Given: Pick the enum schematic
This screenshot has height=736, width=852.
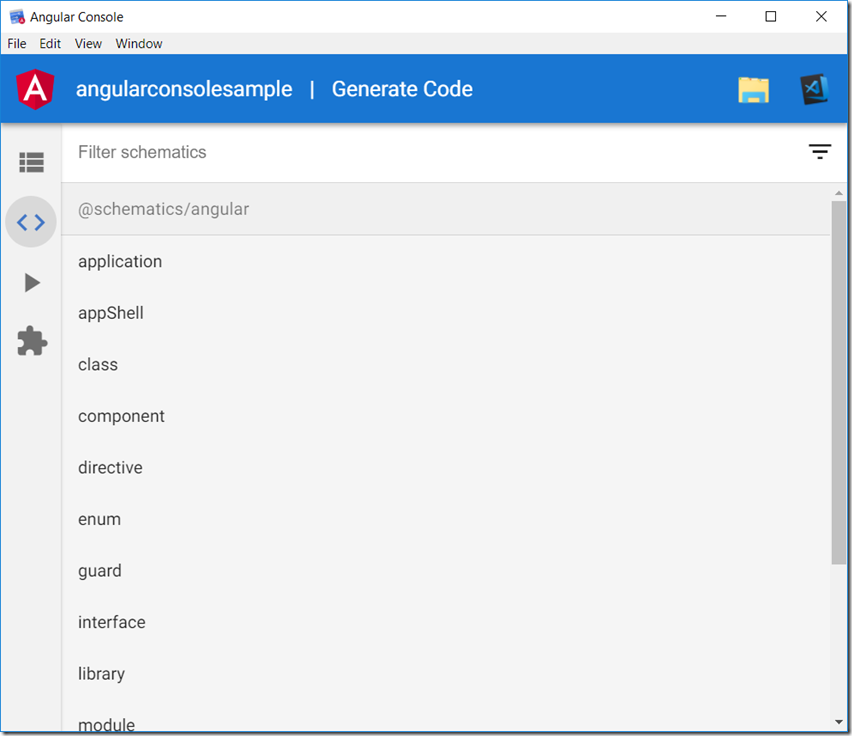Looking at the screenshot, I should click(446, 519).
